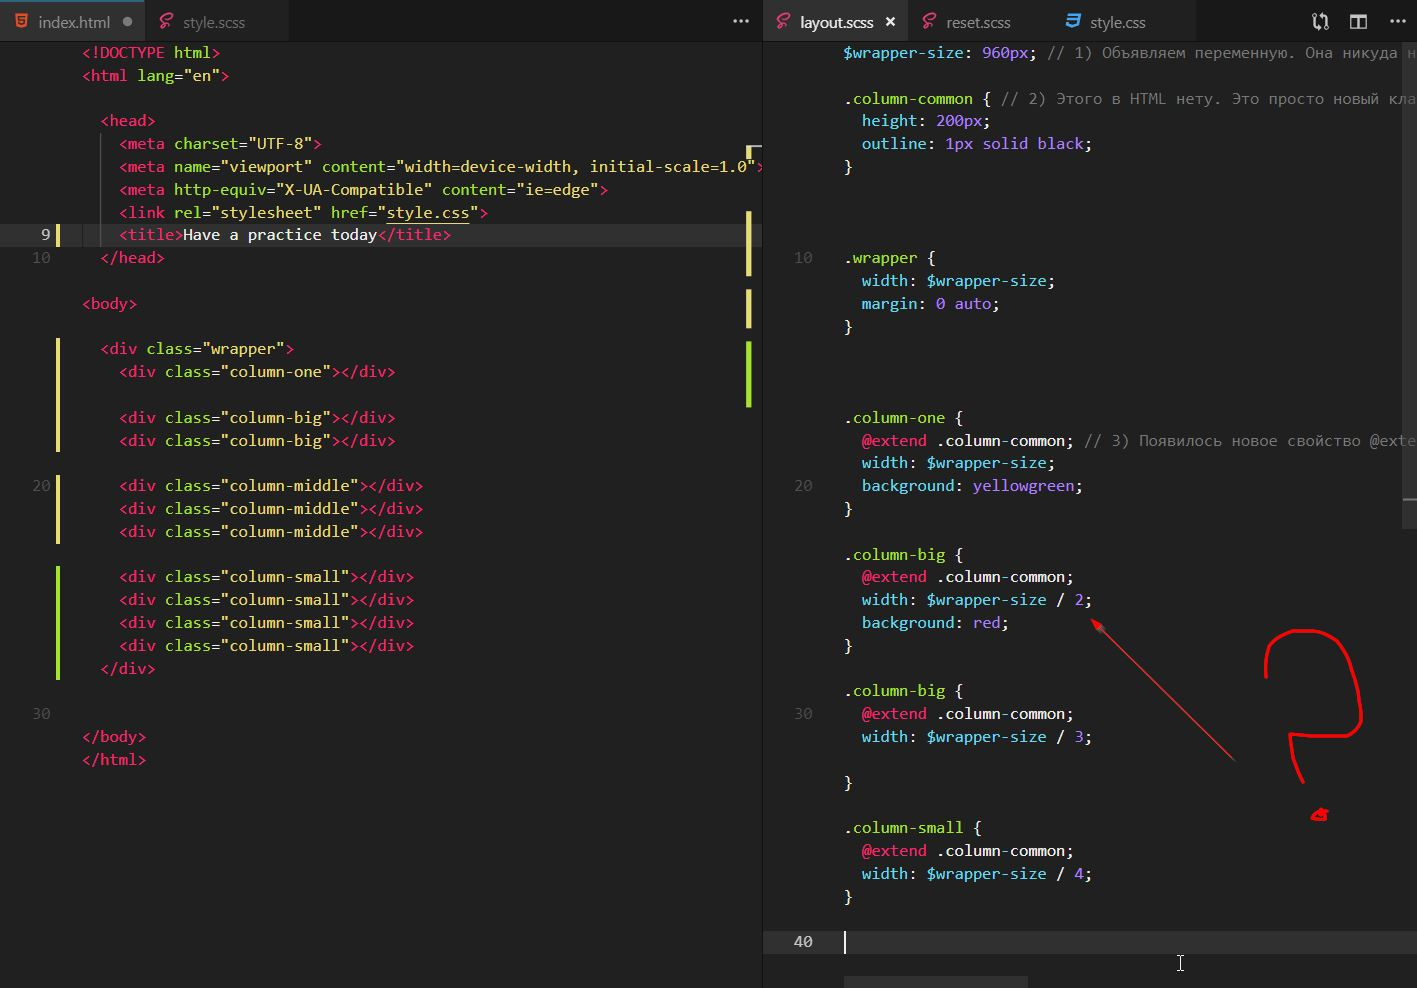Open the reset.scss tab

[980, 21]
